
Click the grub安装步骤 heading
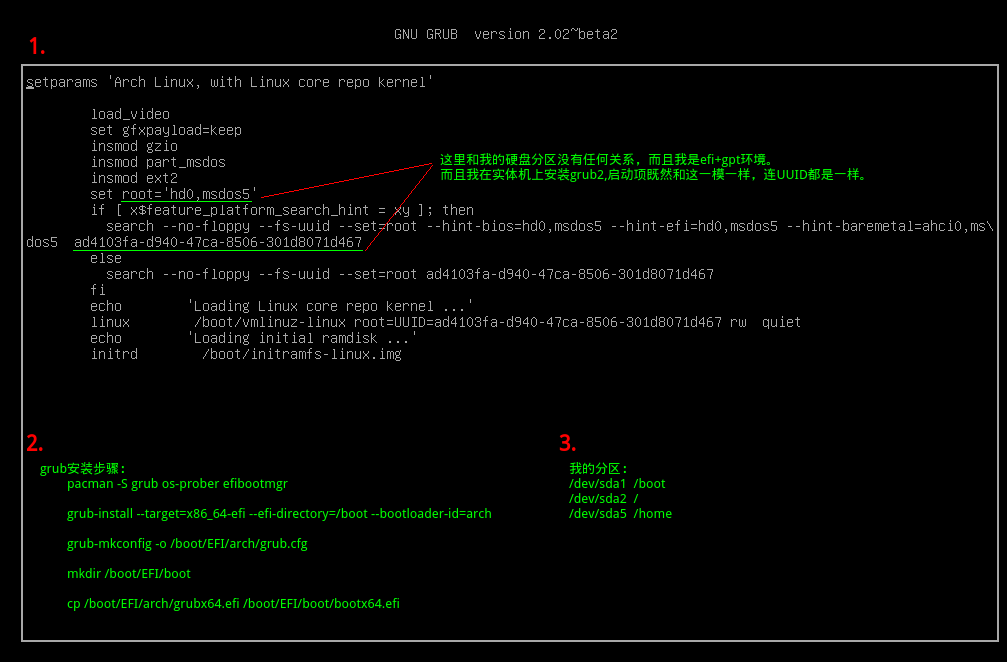pos(83,469)
